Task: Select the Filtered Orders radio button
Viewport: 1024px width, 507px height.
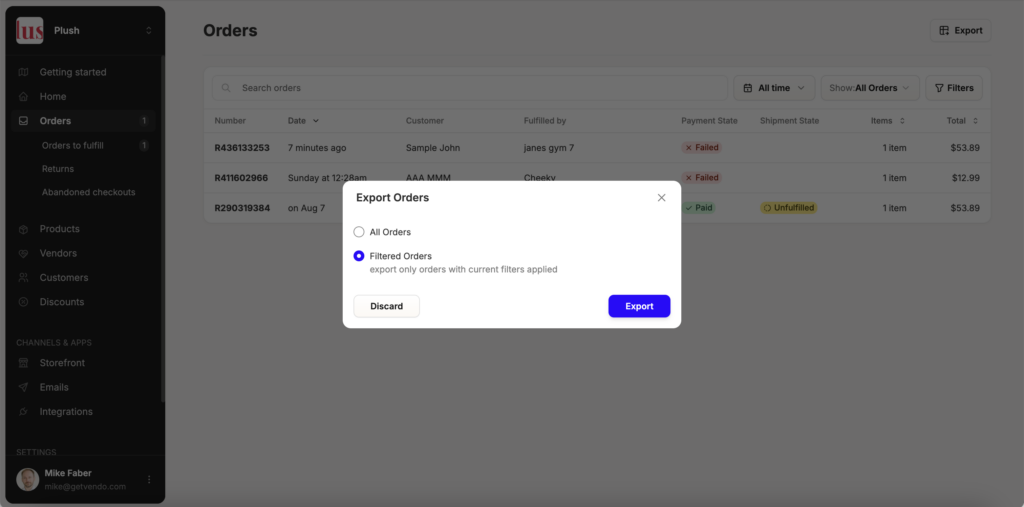Action: (359, 256)
